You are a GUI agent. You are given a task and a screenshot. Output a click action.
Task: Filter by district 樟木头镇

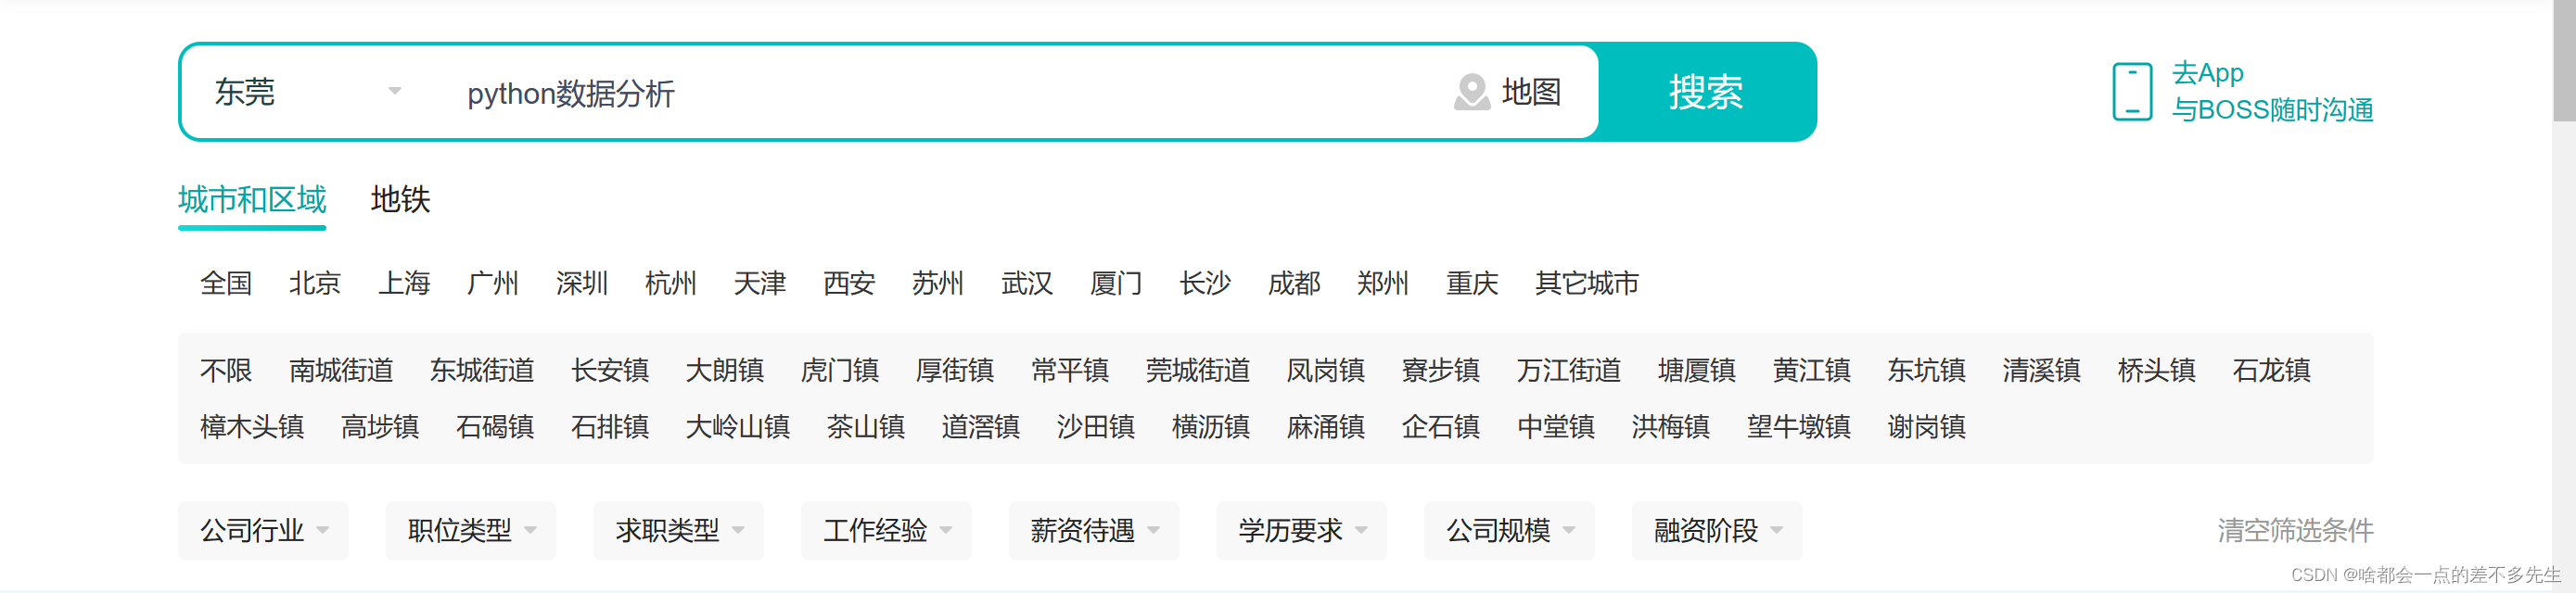click(x=252, y=427)
